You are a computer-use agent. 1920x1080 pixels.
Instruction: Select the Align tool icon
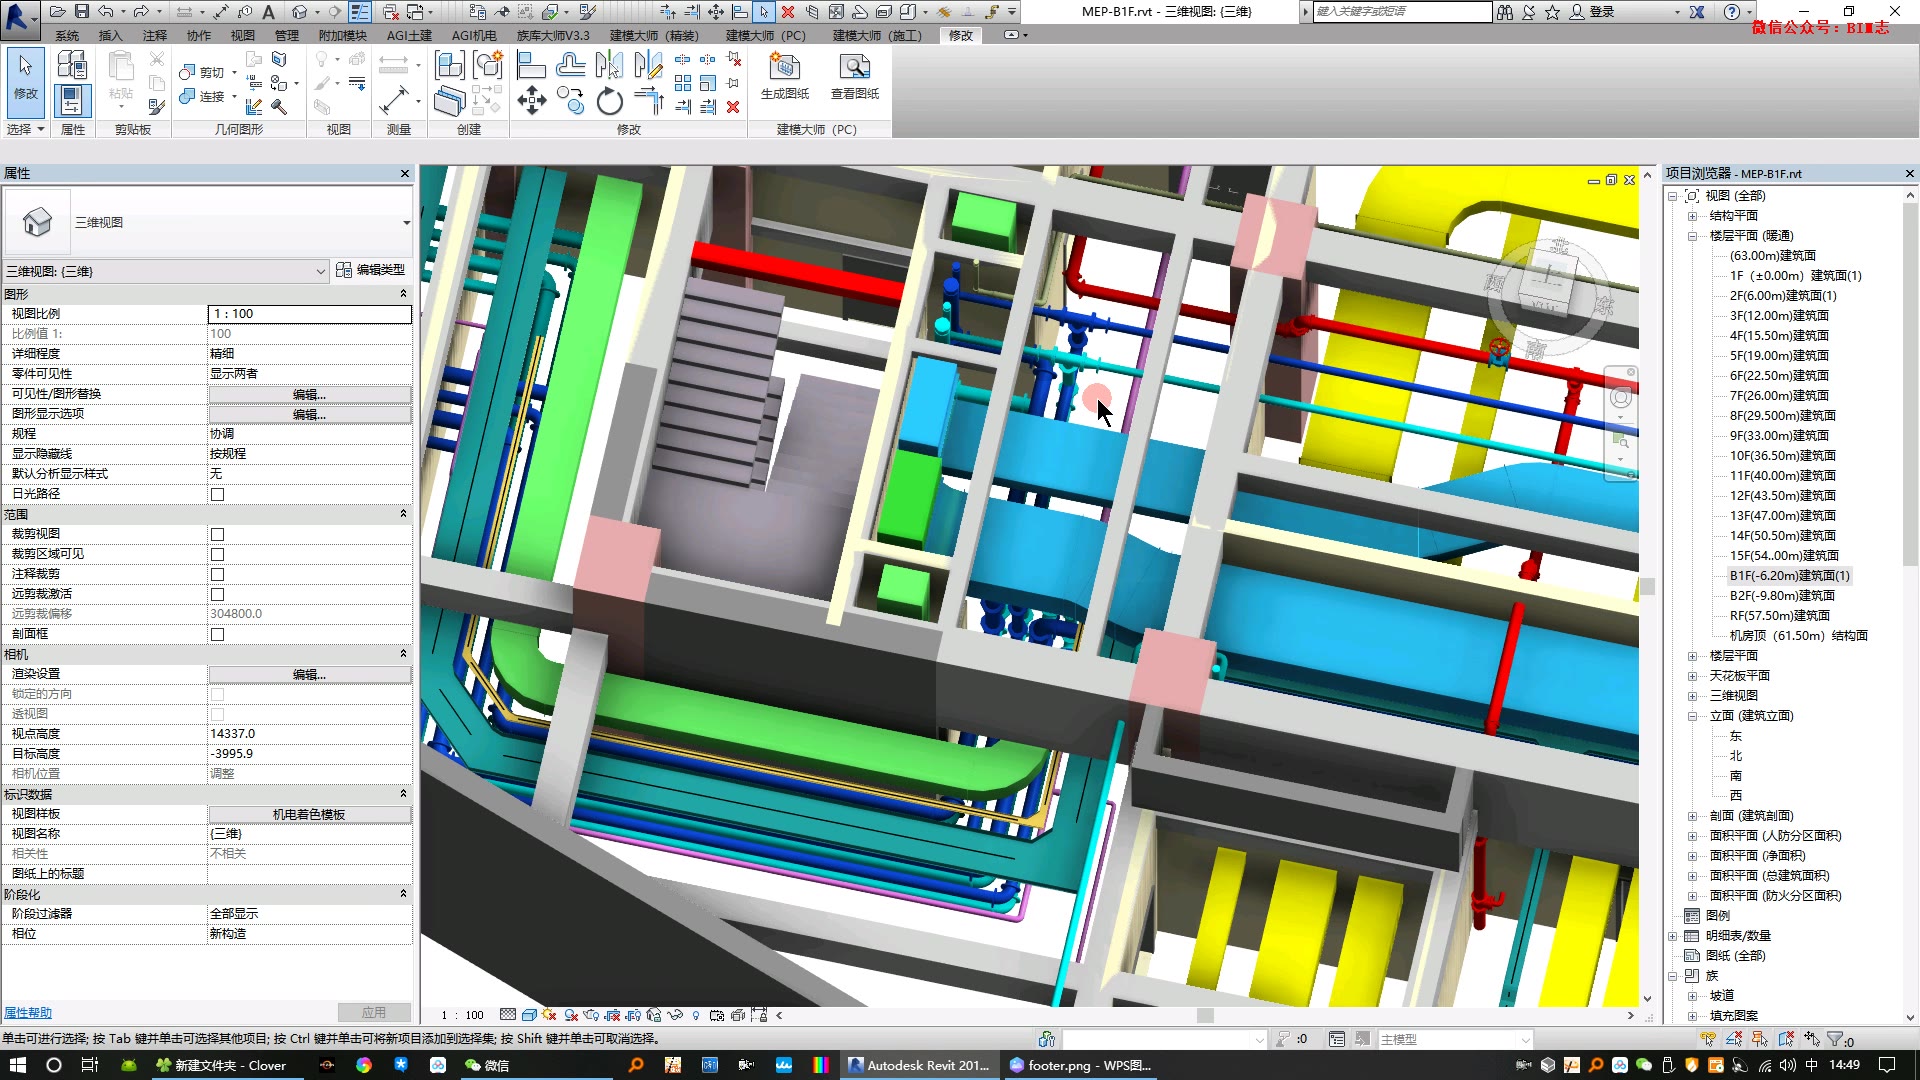(x=531, y=66)
